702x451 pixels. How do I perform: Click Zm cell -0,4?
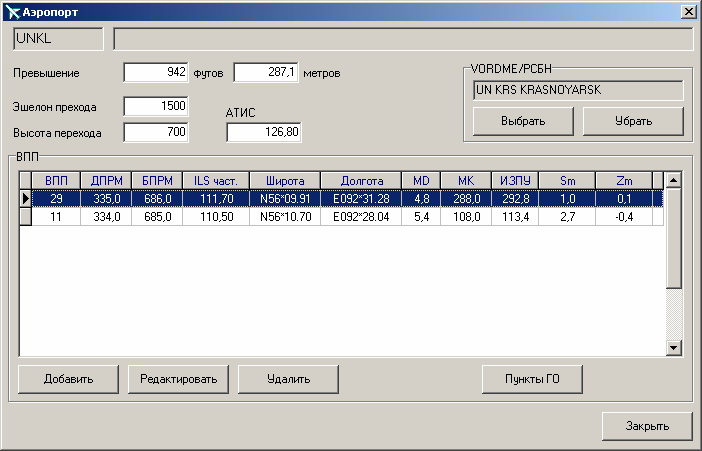click(x=624, y=217)
